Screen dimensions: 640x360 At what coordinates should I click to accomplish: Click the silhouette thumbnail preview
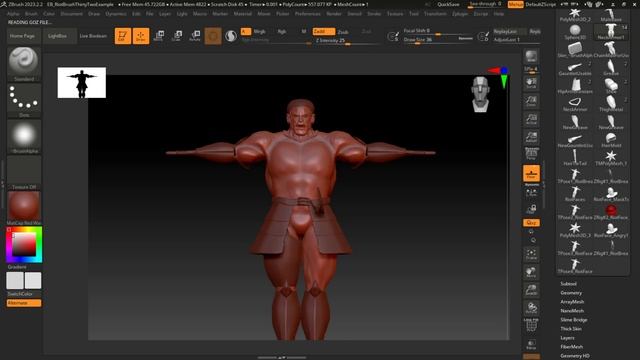tap(82, 83)
